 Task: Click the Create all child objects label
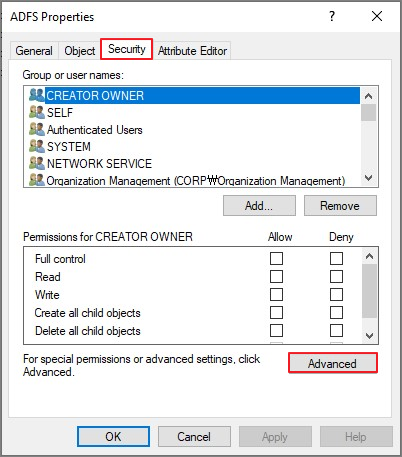point(88,313)
